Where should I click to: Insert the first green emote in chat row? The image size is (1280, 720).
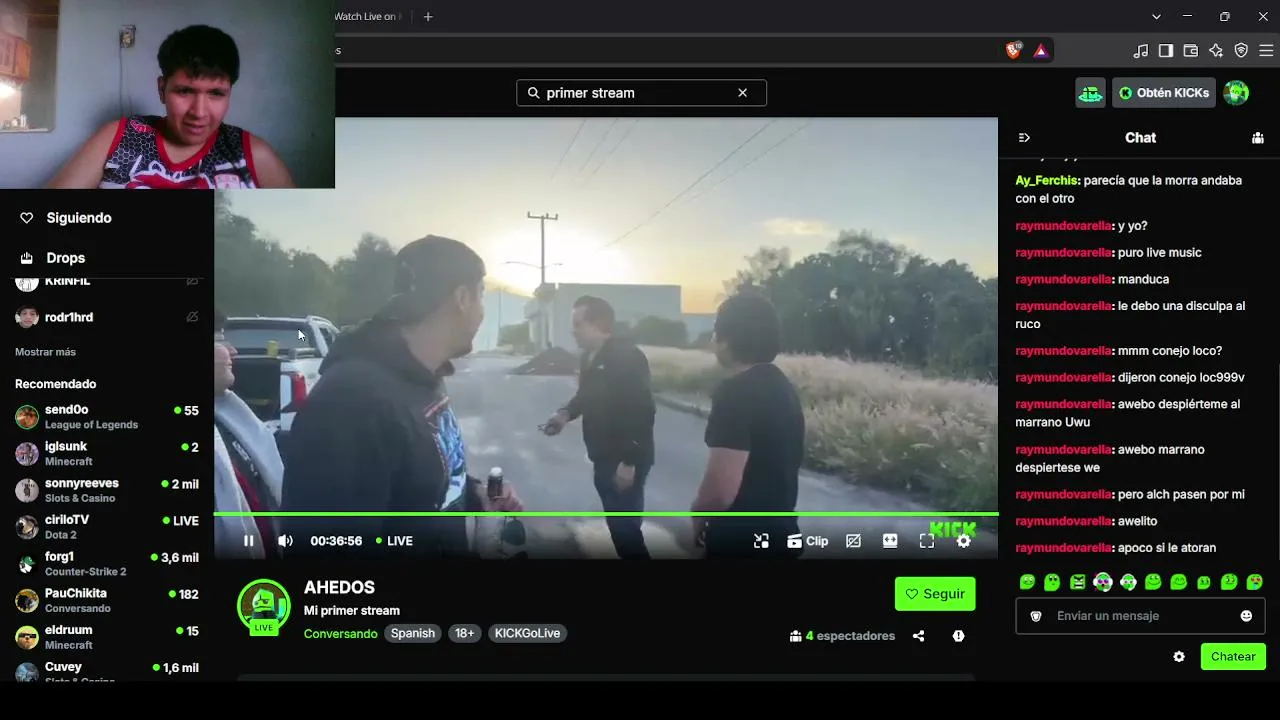pyautogui.click(x=1027, y=582)
